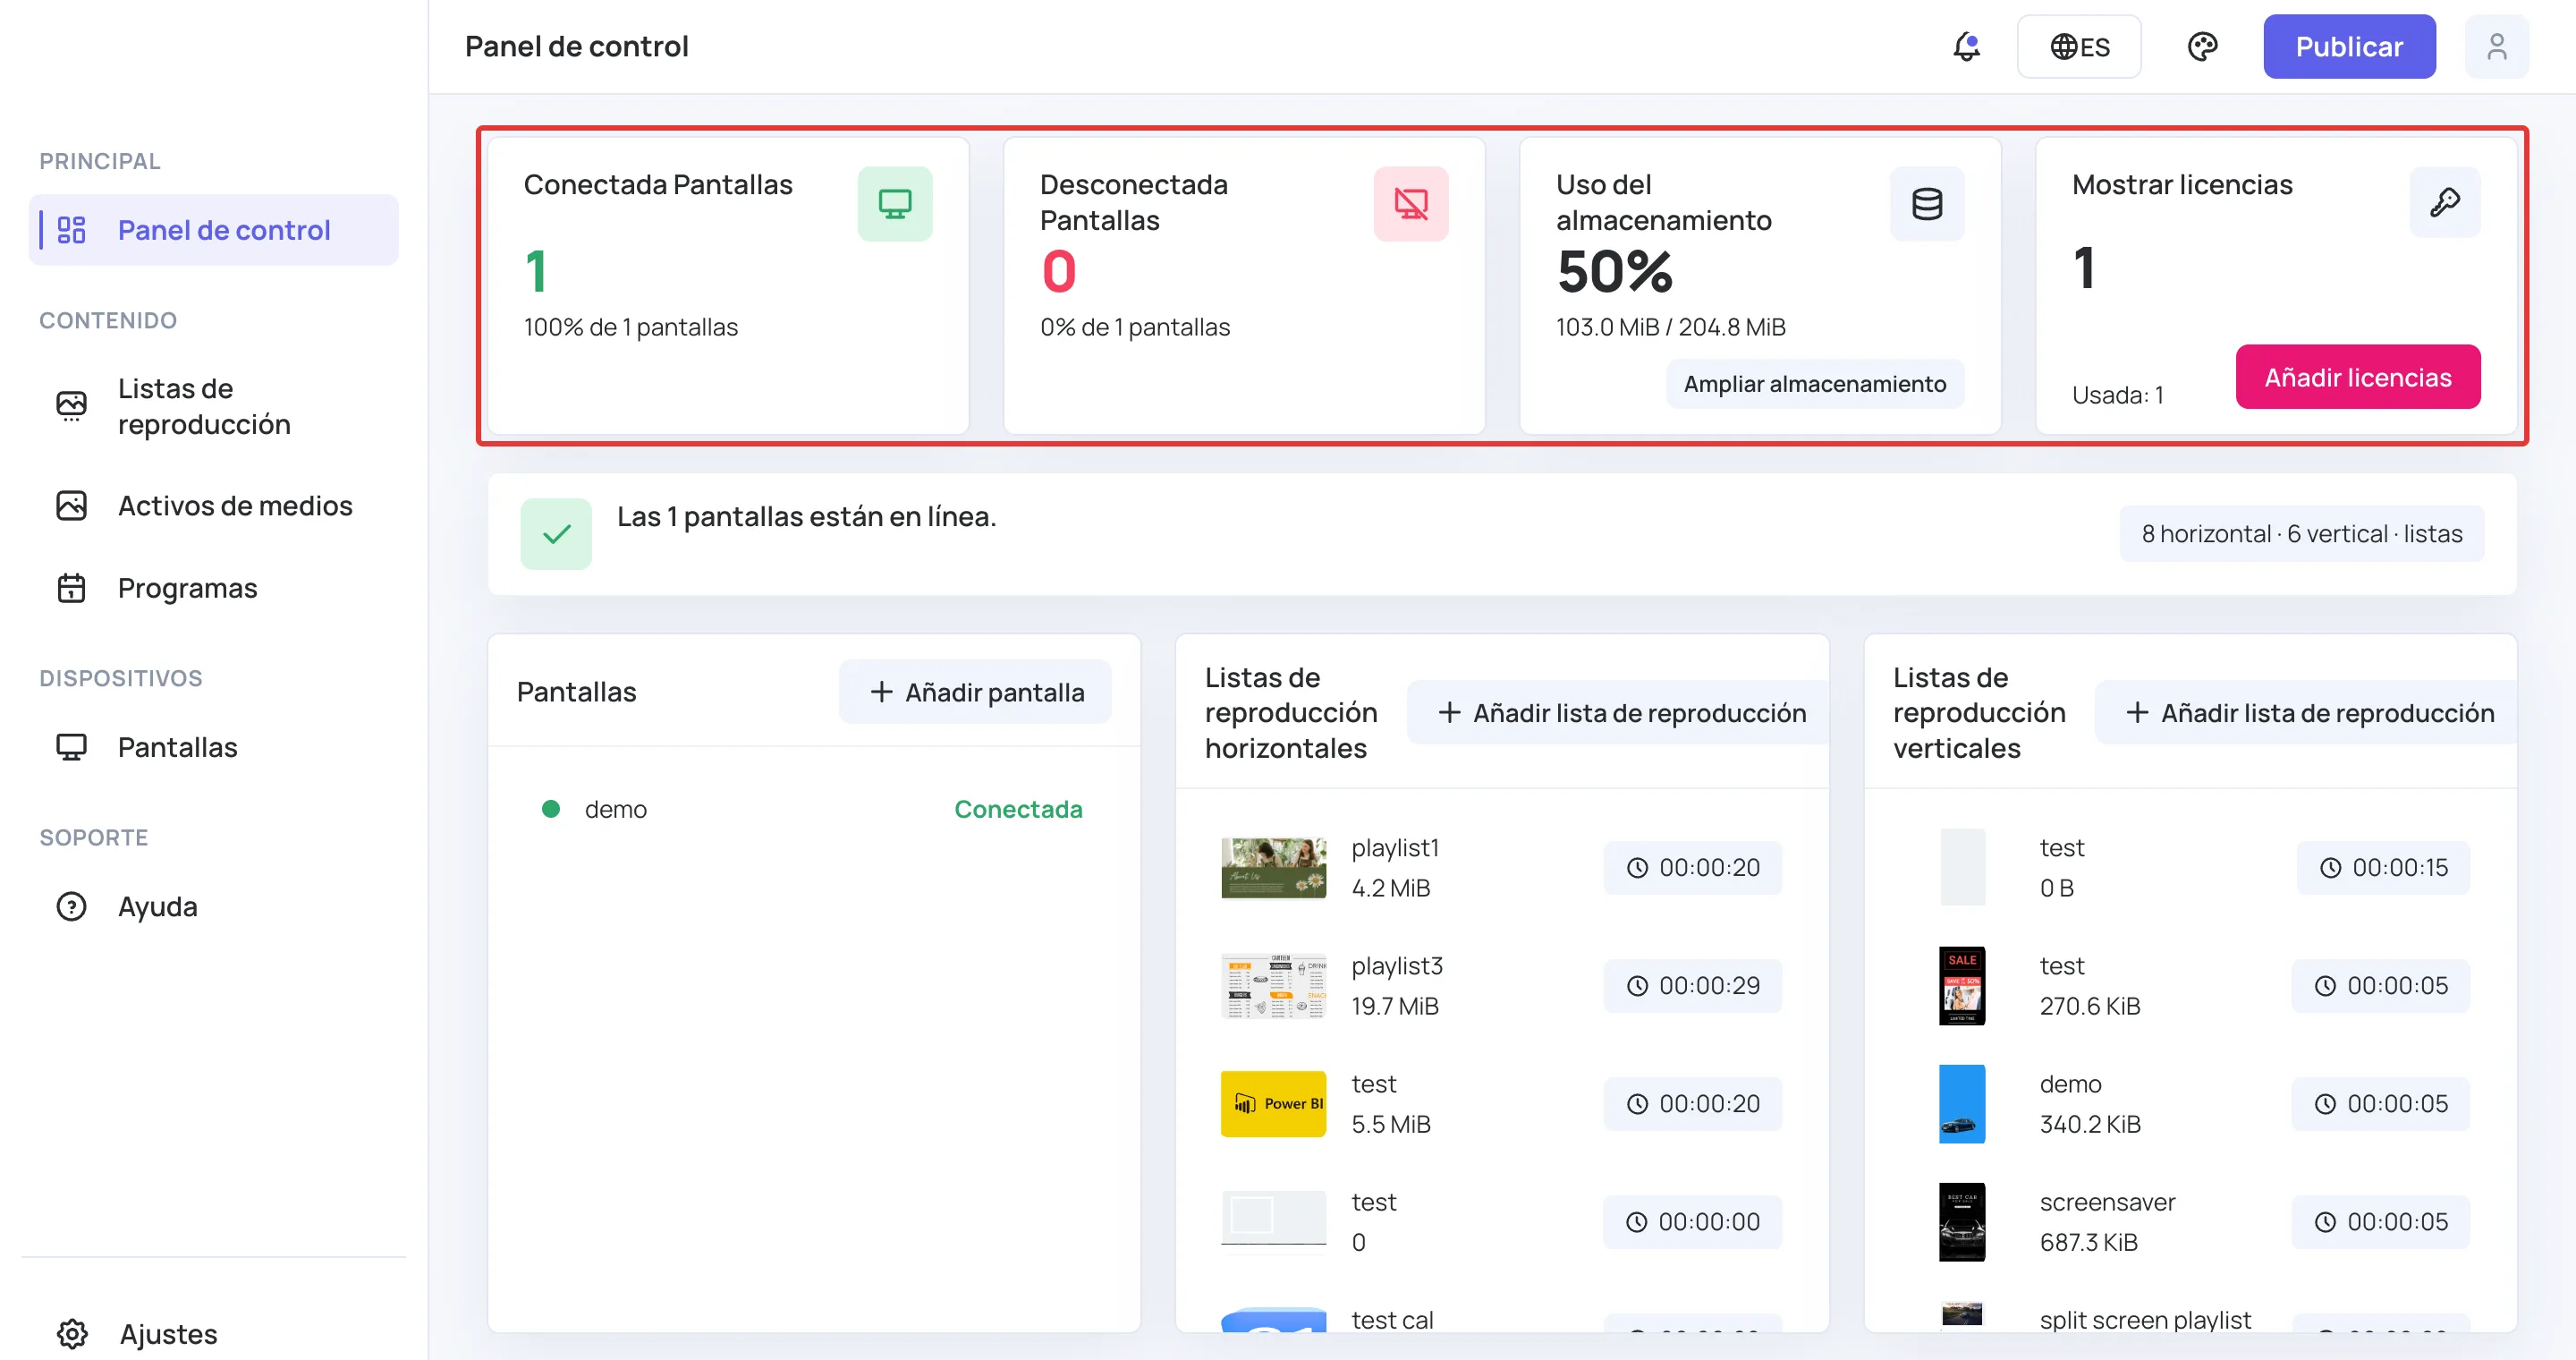
Task: Open the ES language selector
Action: click(x=2079, y=46)
